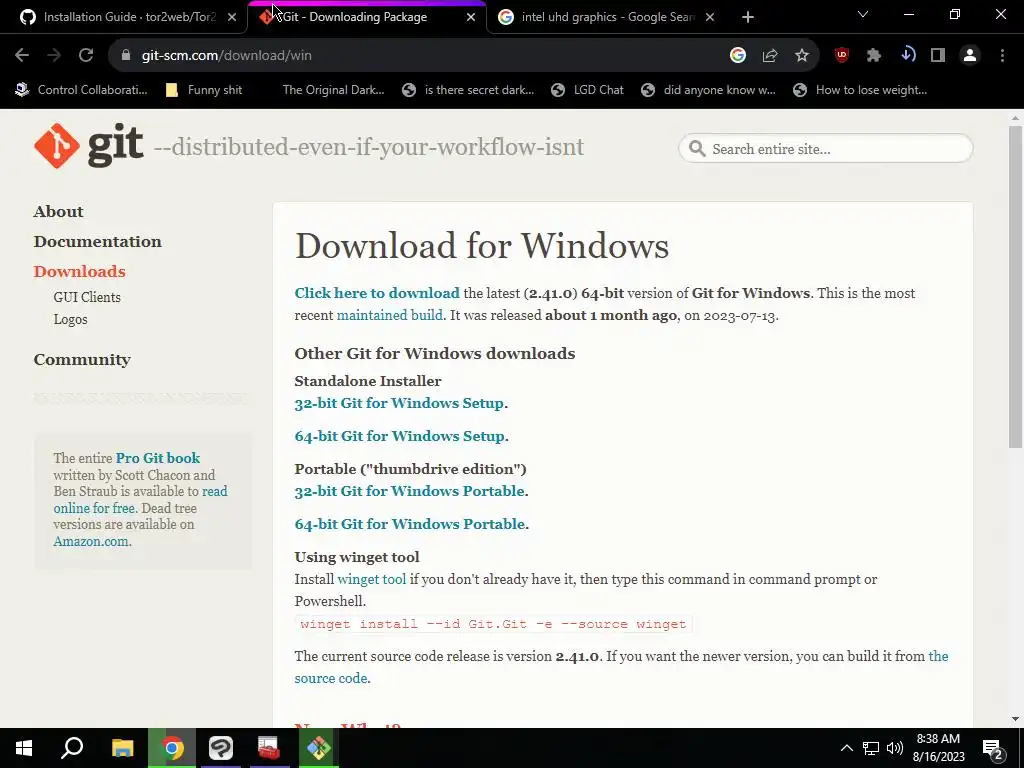The image size is (1024, 768).
Task: Expand the Chrome tab search chevron
Action: (x=863, y=14)
